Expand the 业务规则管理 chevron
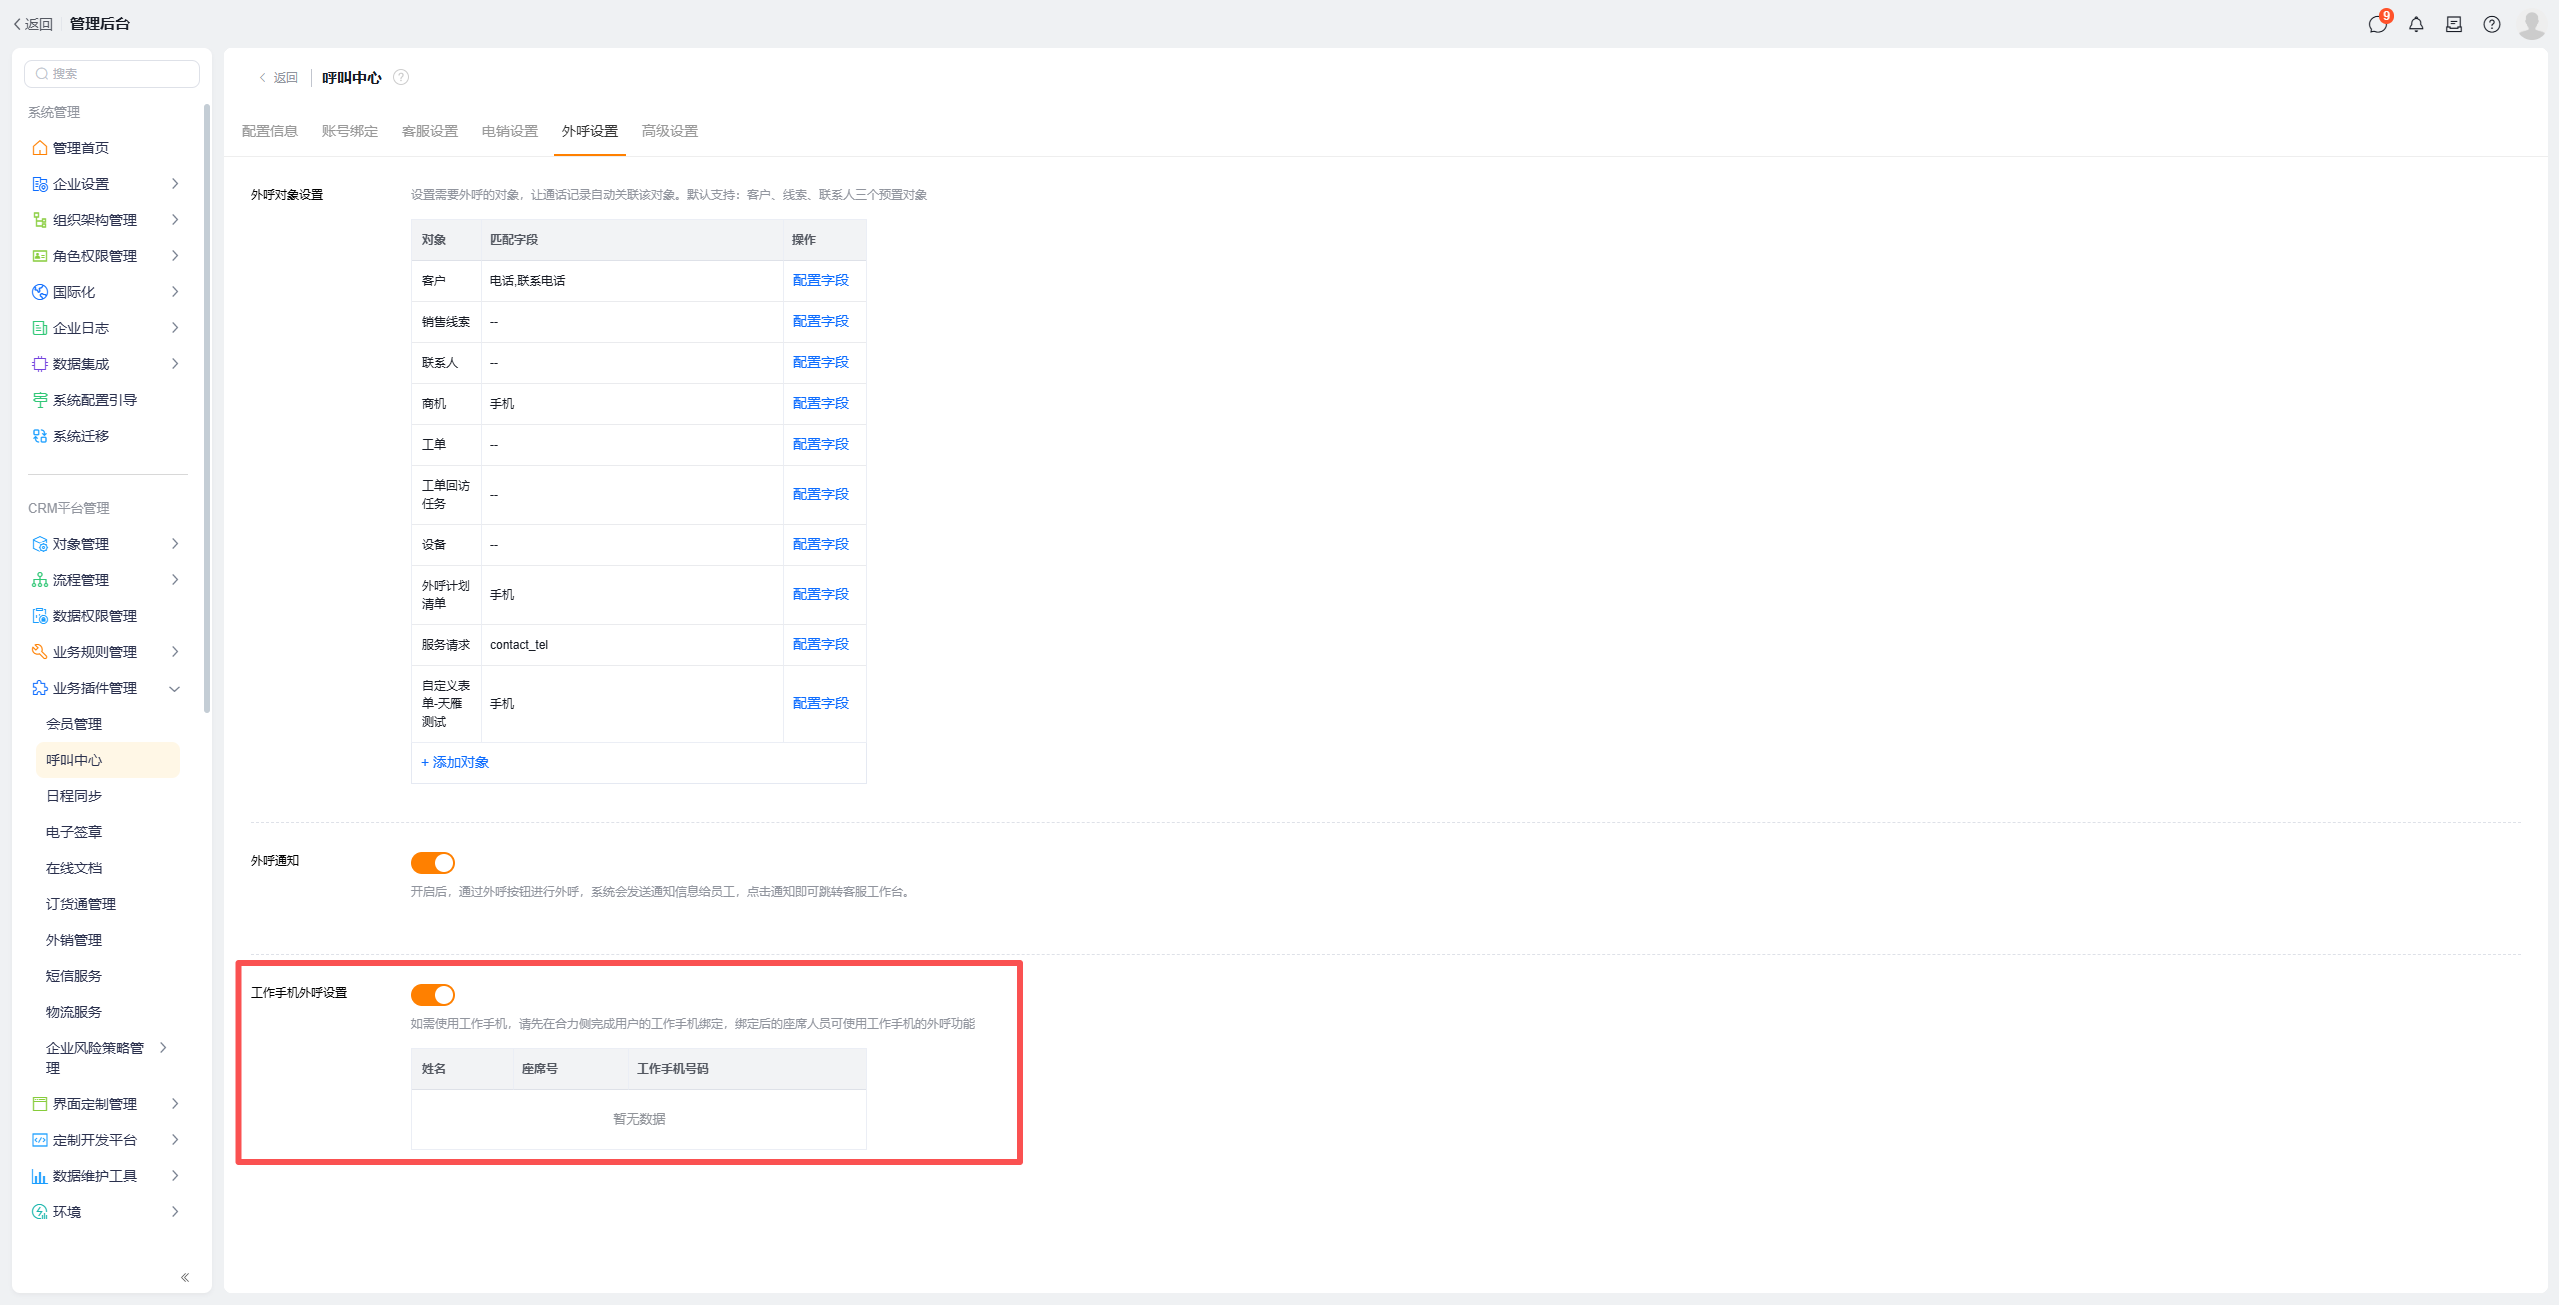Viewport: 2559px width, 1305px height. (175, 652)
